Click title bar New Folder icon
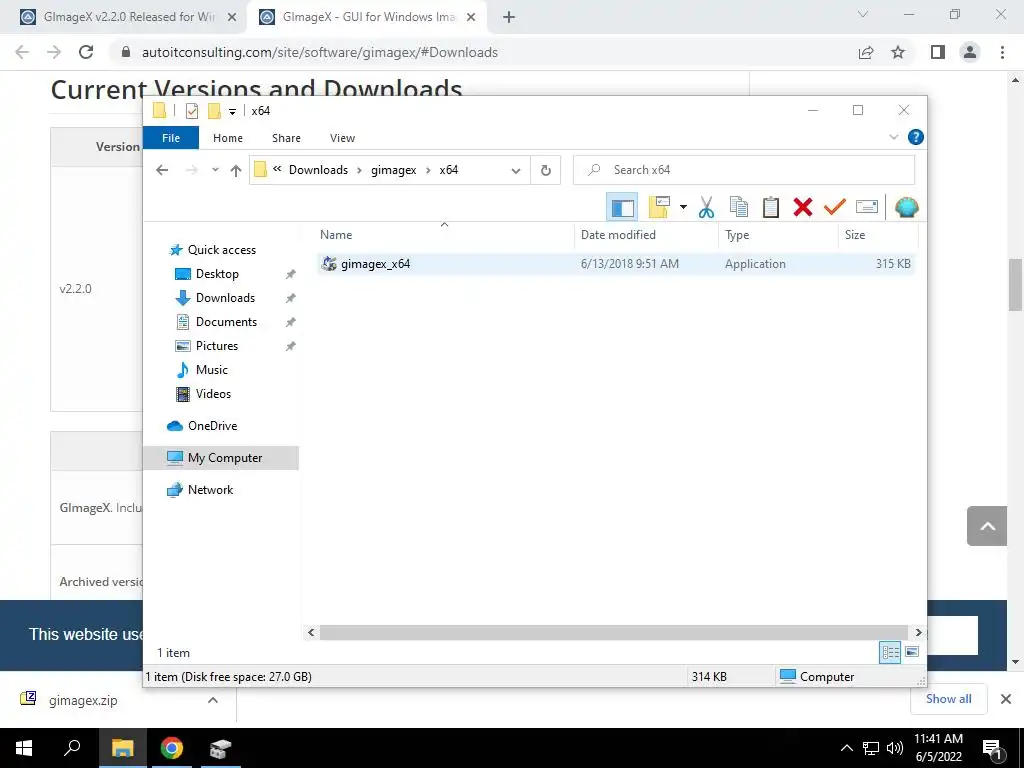The image size is (1024, 768). (x=214, y=111)
